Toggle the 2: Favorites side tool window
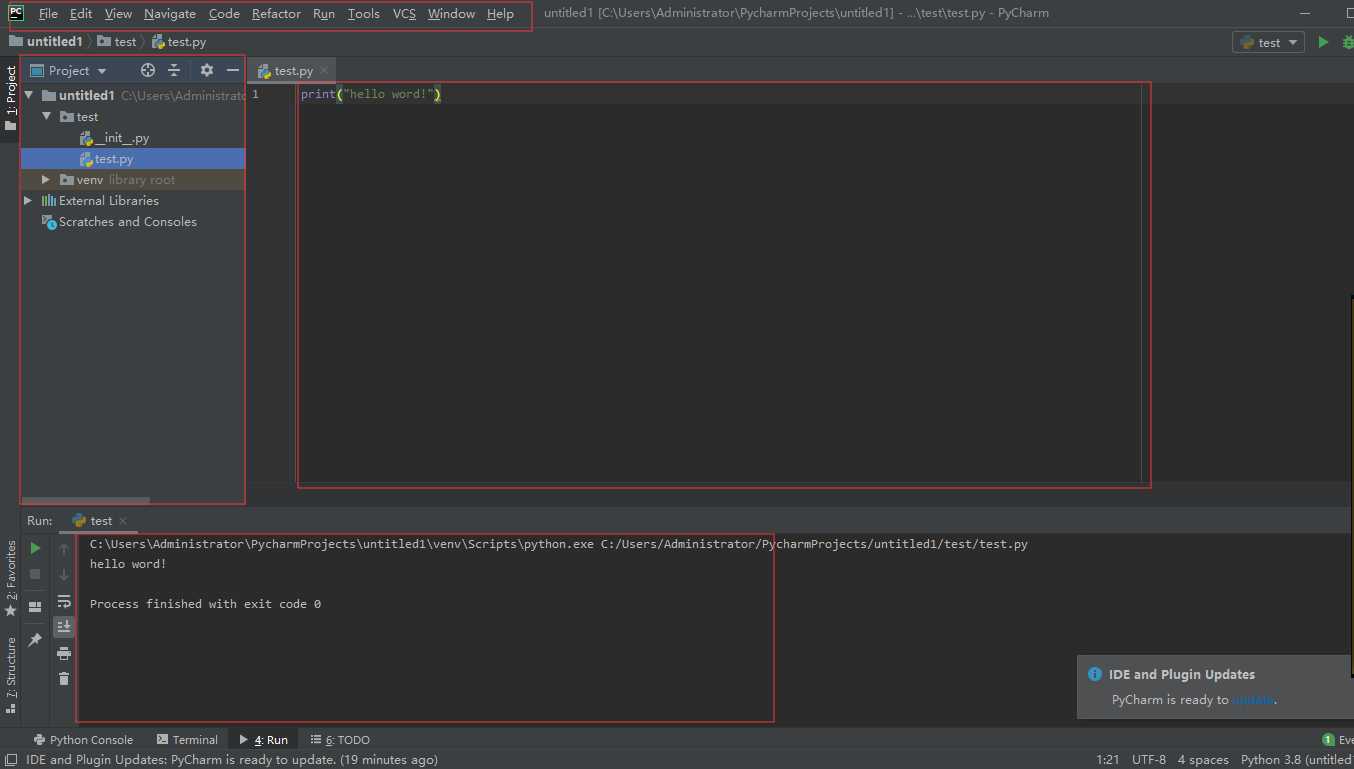Viewport: 1354px width, 769px height. (x=11, y=578)
